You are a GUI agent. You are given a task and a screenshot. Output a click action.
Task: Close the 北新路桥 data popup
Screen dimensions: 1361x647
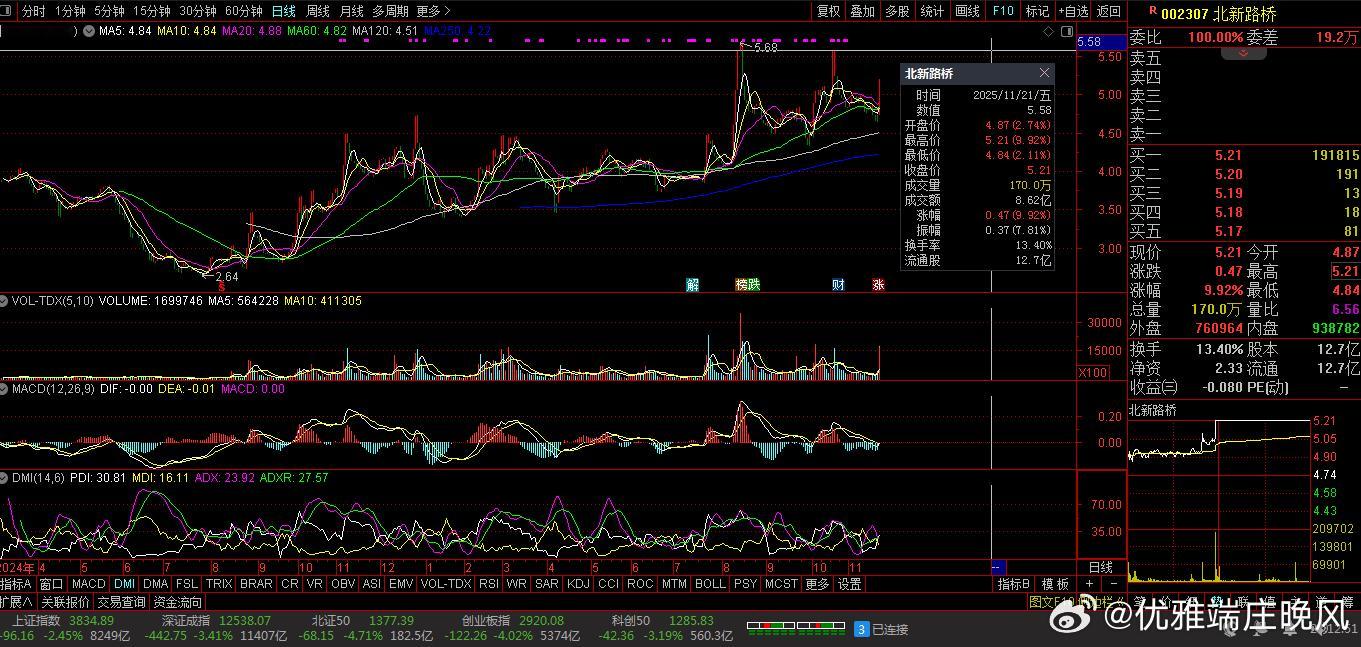pyautogui.click(x=1045, y=73)
